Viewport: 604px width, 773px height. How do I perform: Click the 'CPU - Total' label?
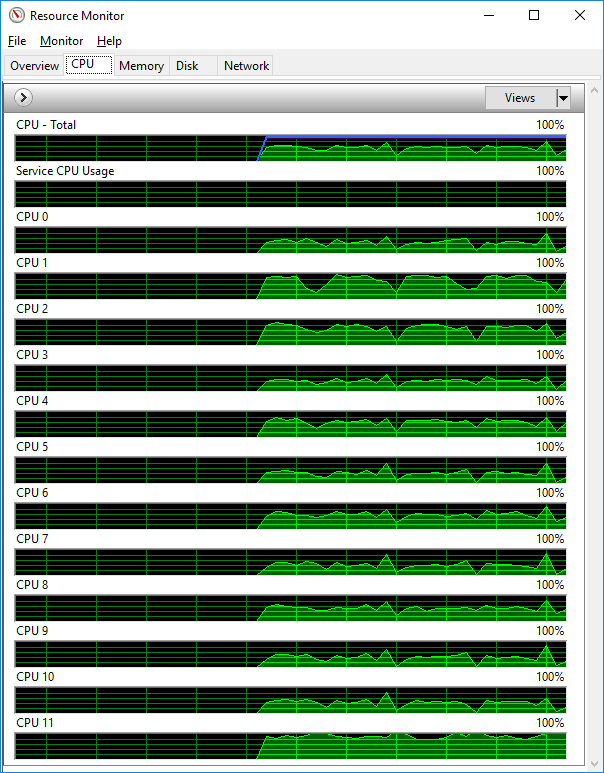[46, 125]
